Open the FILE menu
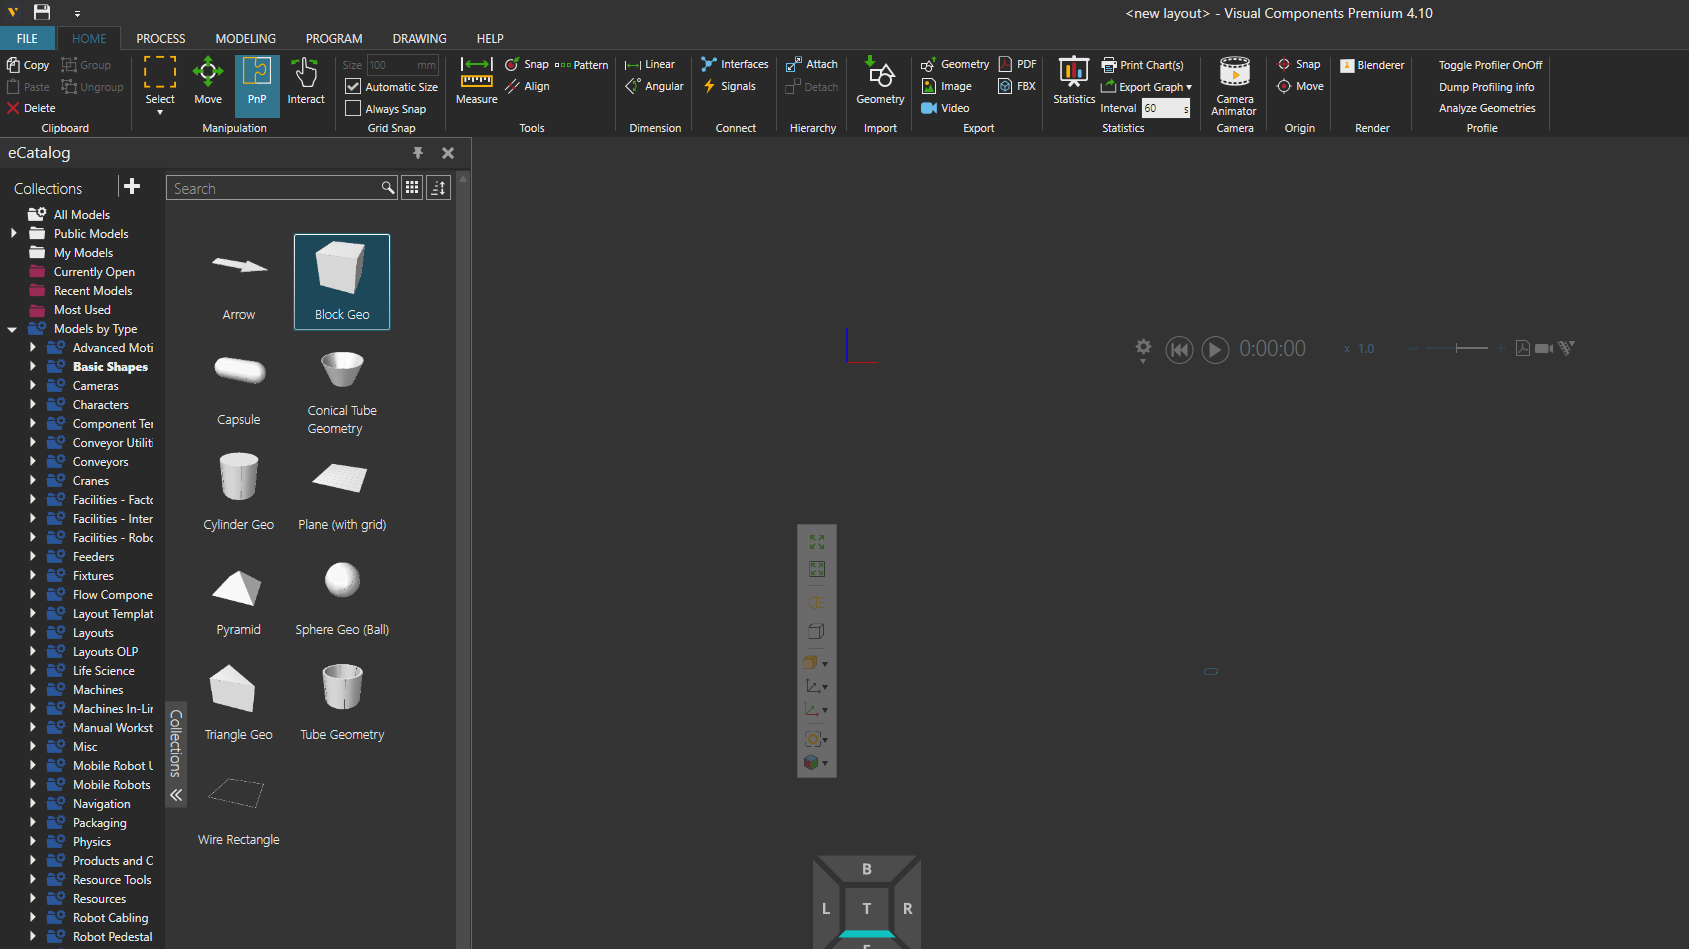The image size is (1689, 949). pos(27,39)
